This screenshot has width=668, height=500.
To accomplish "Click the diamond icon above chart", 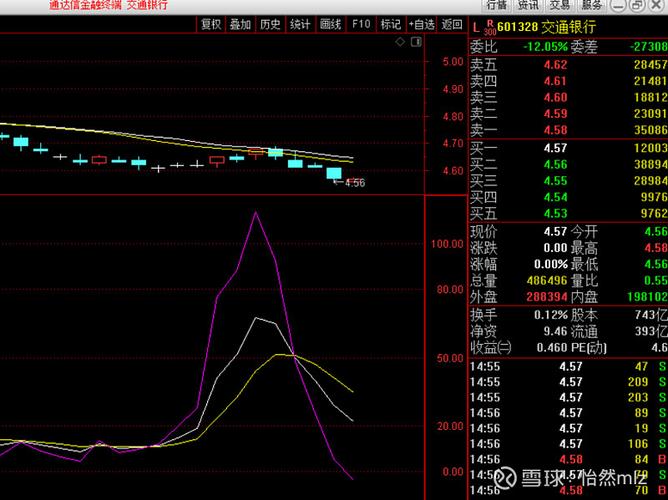I will click(400, 42).
